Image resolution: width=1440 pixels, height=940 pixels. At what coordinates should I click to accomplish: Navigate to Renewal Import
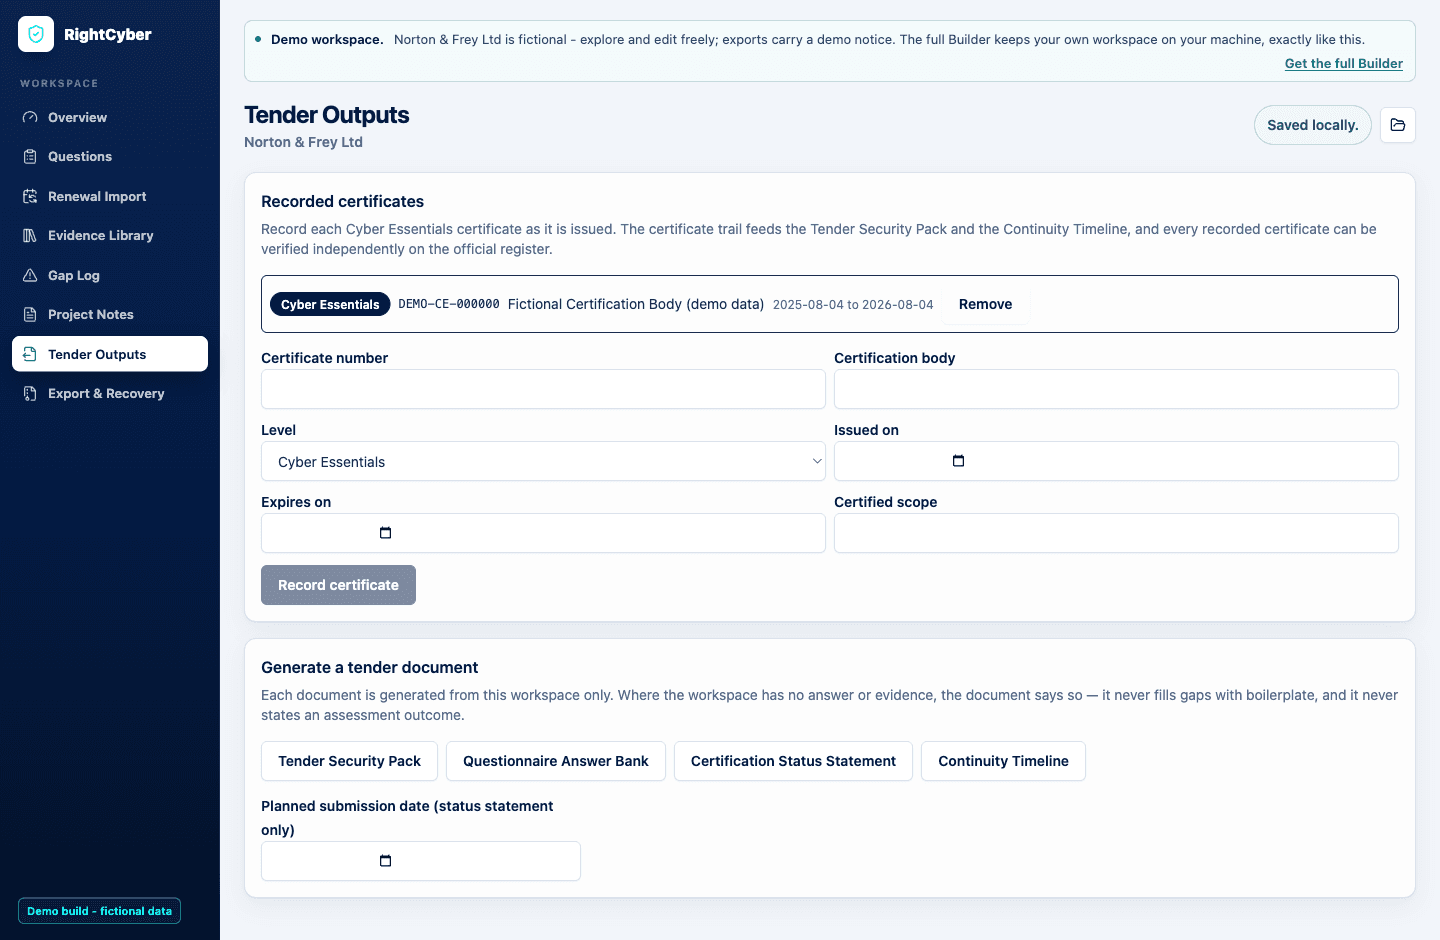[x=110, y=196]
